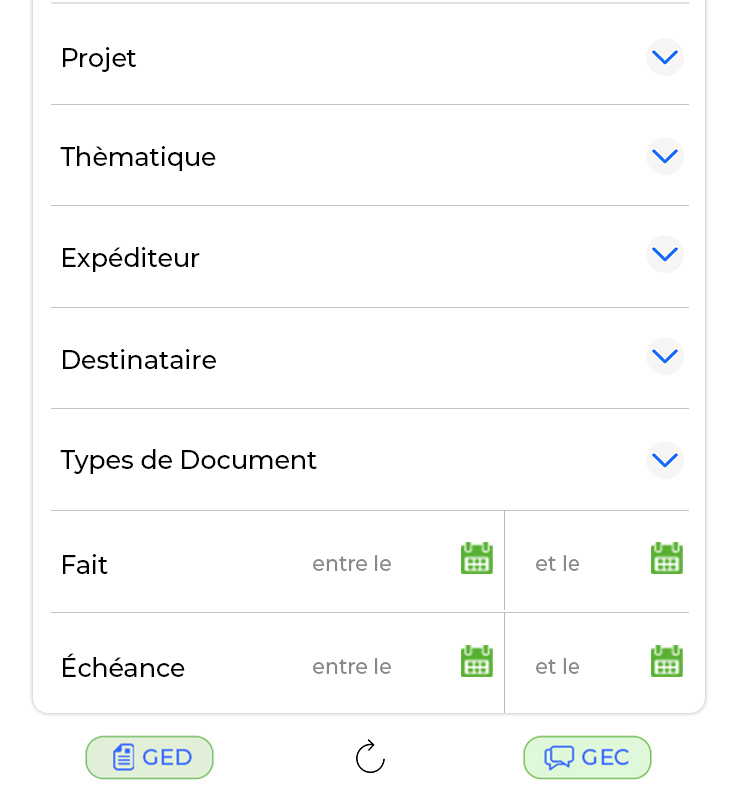
Task: Open calendar for Échéance start date
Action: 477,661
